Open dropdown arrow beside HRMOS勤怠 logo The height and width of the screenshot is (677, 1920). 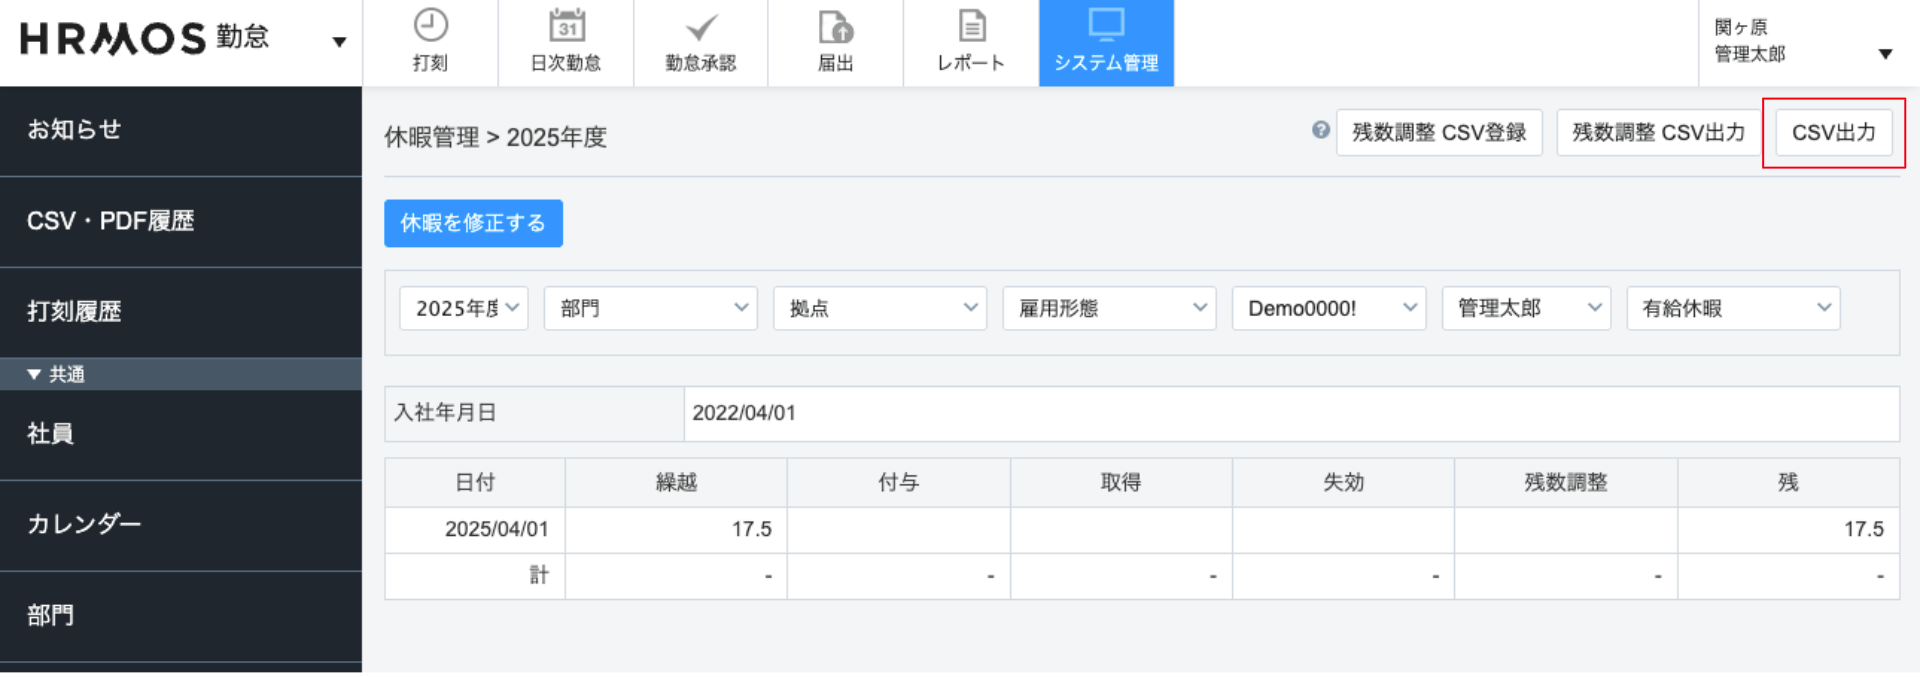339,42
